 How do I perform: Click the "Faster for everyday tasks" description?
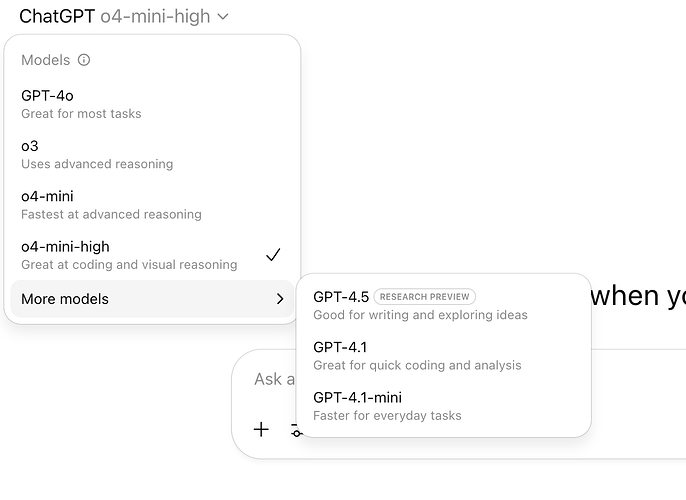pos(387,415)
